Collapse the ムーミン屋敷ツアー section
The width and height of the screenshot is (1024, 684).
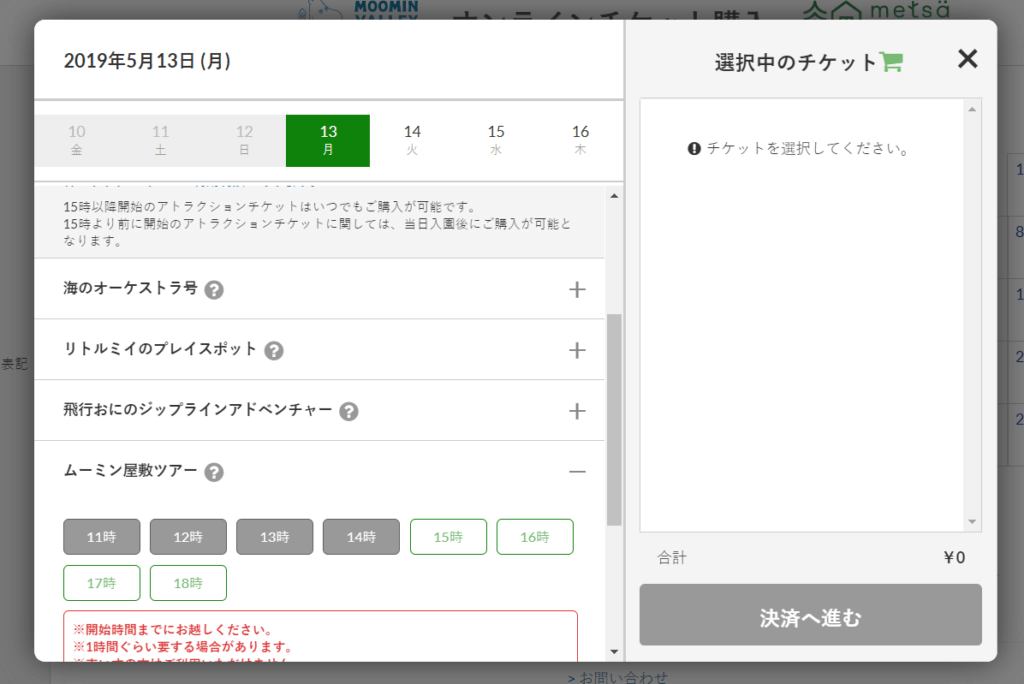(x=577, y=472)
